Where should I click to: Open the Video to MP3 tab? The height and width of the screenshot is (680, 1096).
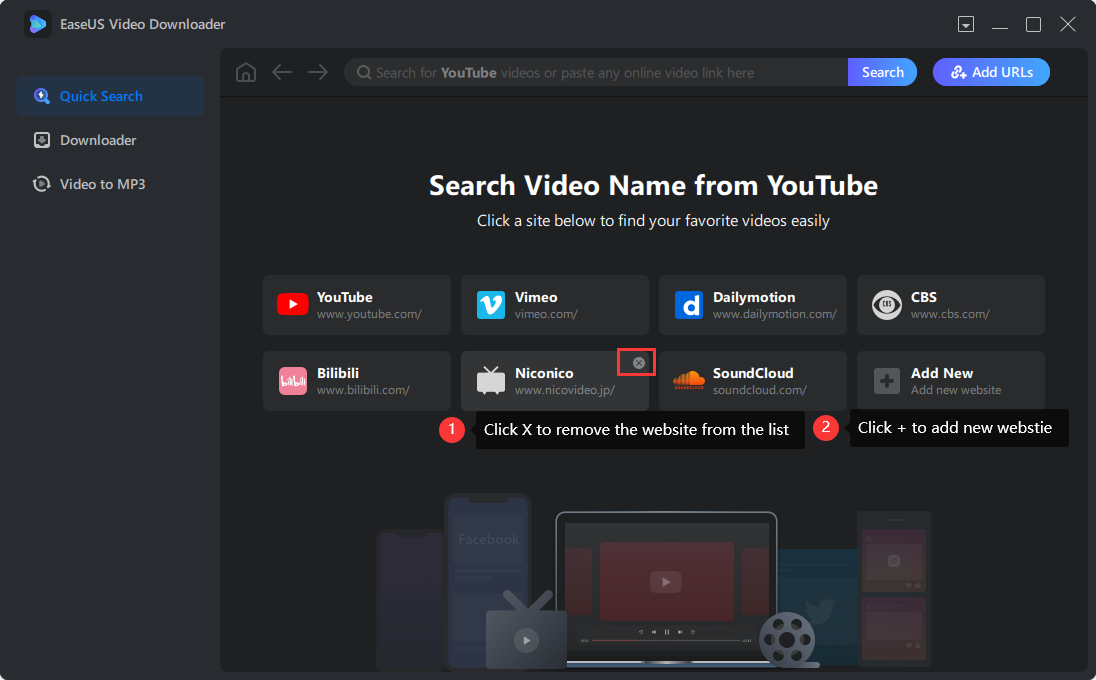[x=101, y=184]
